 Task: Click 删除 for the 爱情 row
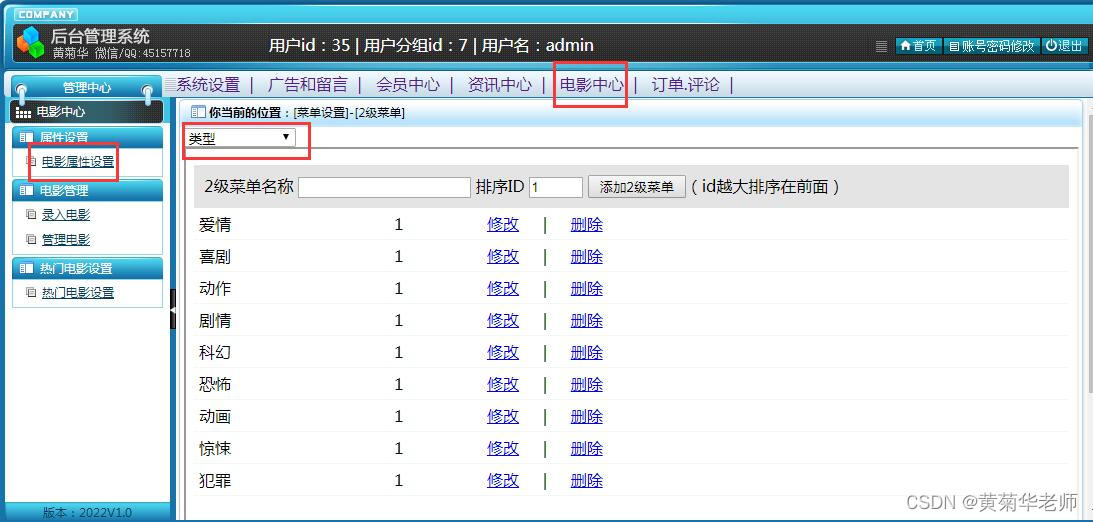[586, 225]
